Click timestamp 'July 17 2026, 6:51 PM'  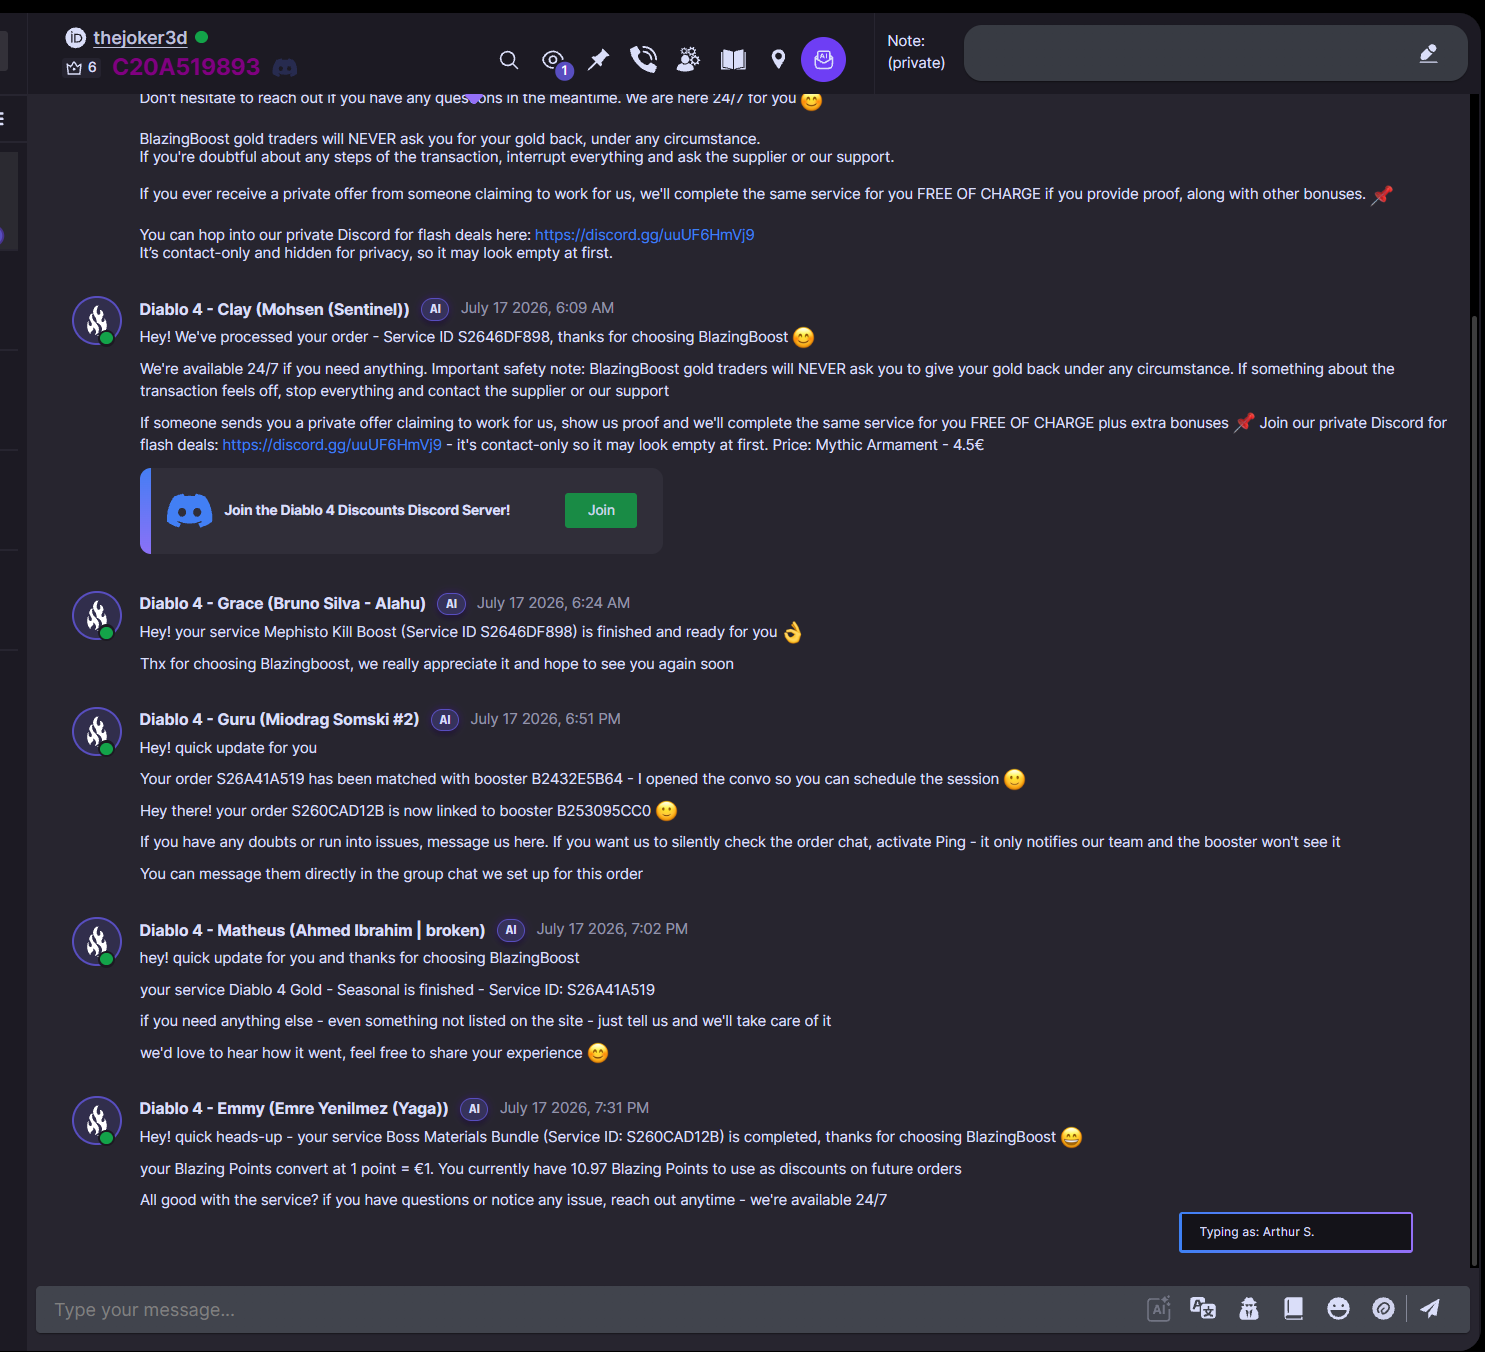[x=545, y=719]
